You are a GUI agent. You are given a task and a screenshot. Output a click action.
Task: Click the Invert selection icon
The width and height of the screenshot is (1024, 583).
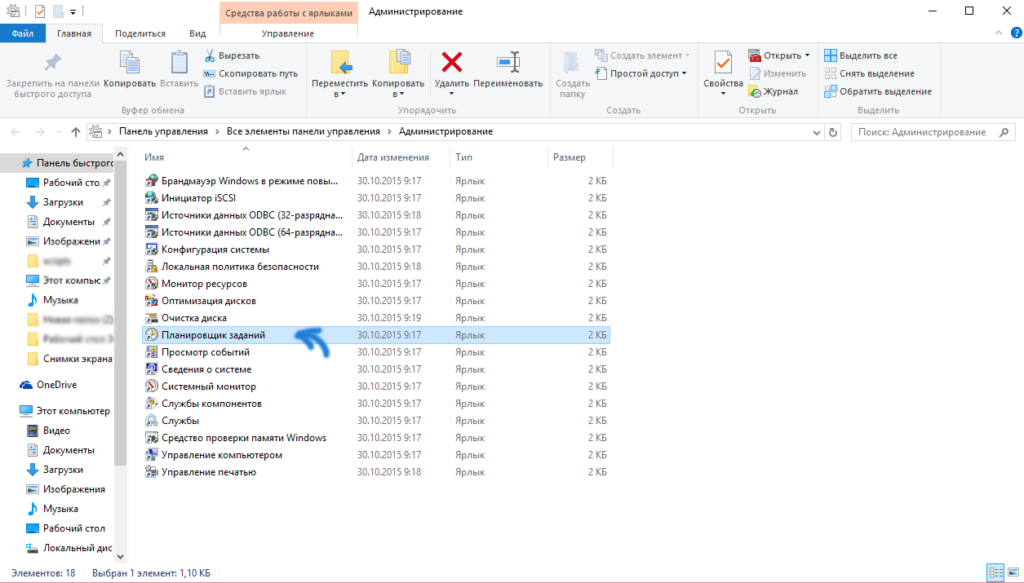tap(830, 91)
